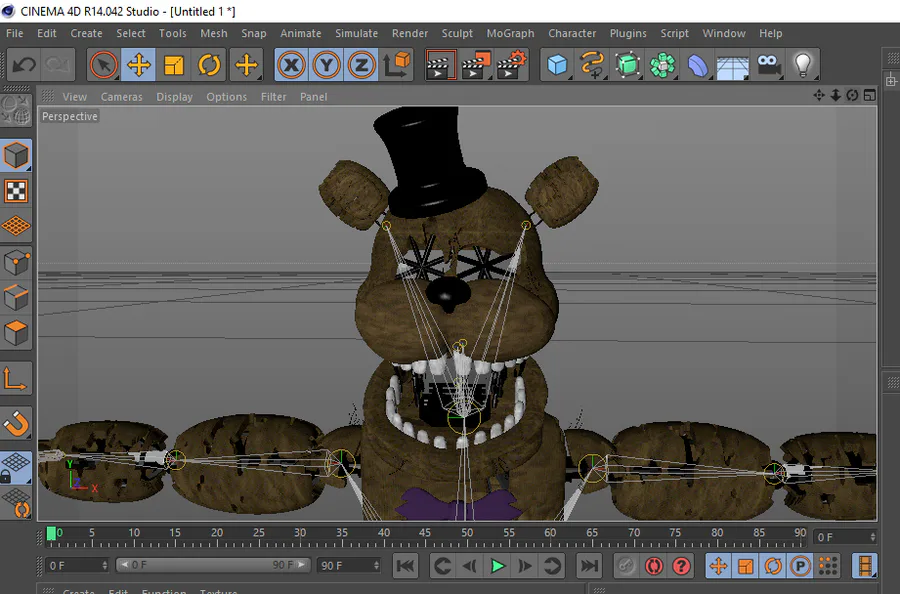Select the Scale tool in top toolbar
The image size is (900, 594).
(174, 64)
